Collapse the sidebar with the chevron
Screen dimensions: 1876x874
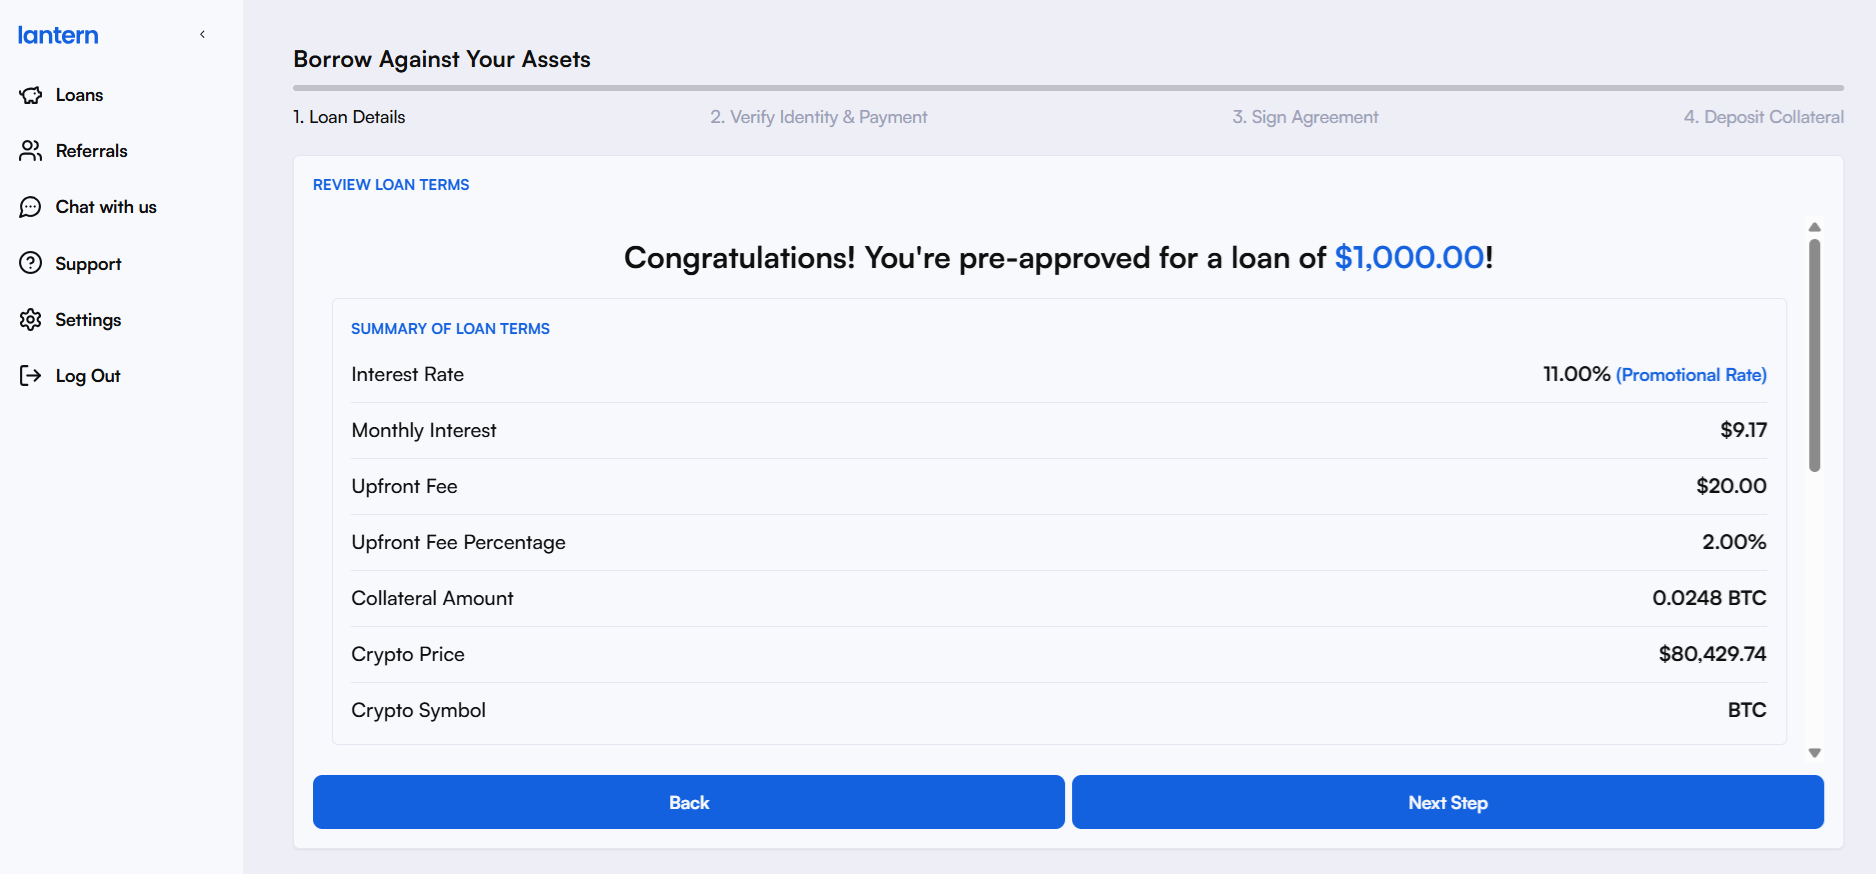click(x=202, y=33)
